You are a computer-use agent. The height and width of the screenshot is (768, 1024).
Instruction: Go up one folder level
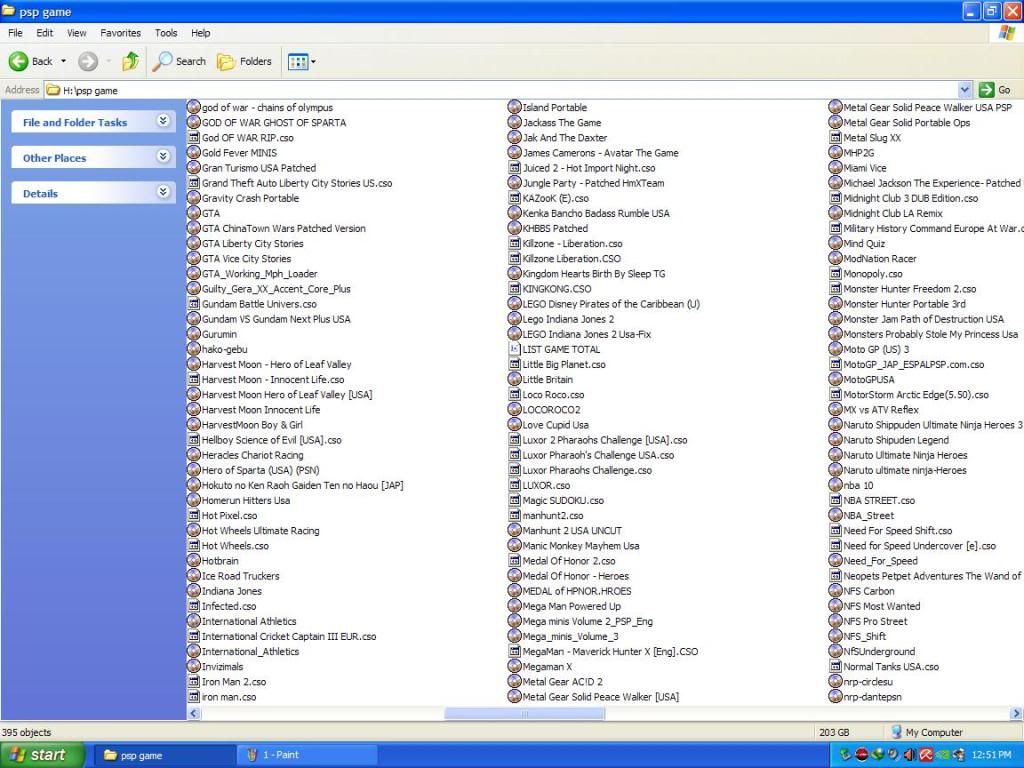click(131, 61)
